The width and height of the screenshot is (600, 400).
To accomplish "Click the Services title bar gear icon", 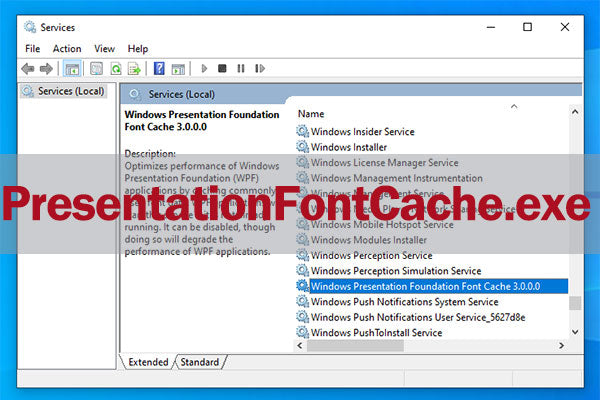I will pyautogui.click(x=29, y=27).
